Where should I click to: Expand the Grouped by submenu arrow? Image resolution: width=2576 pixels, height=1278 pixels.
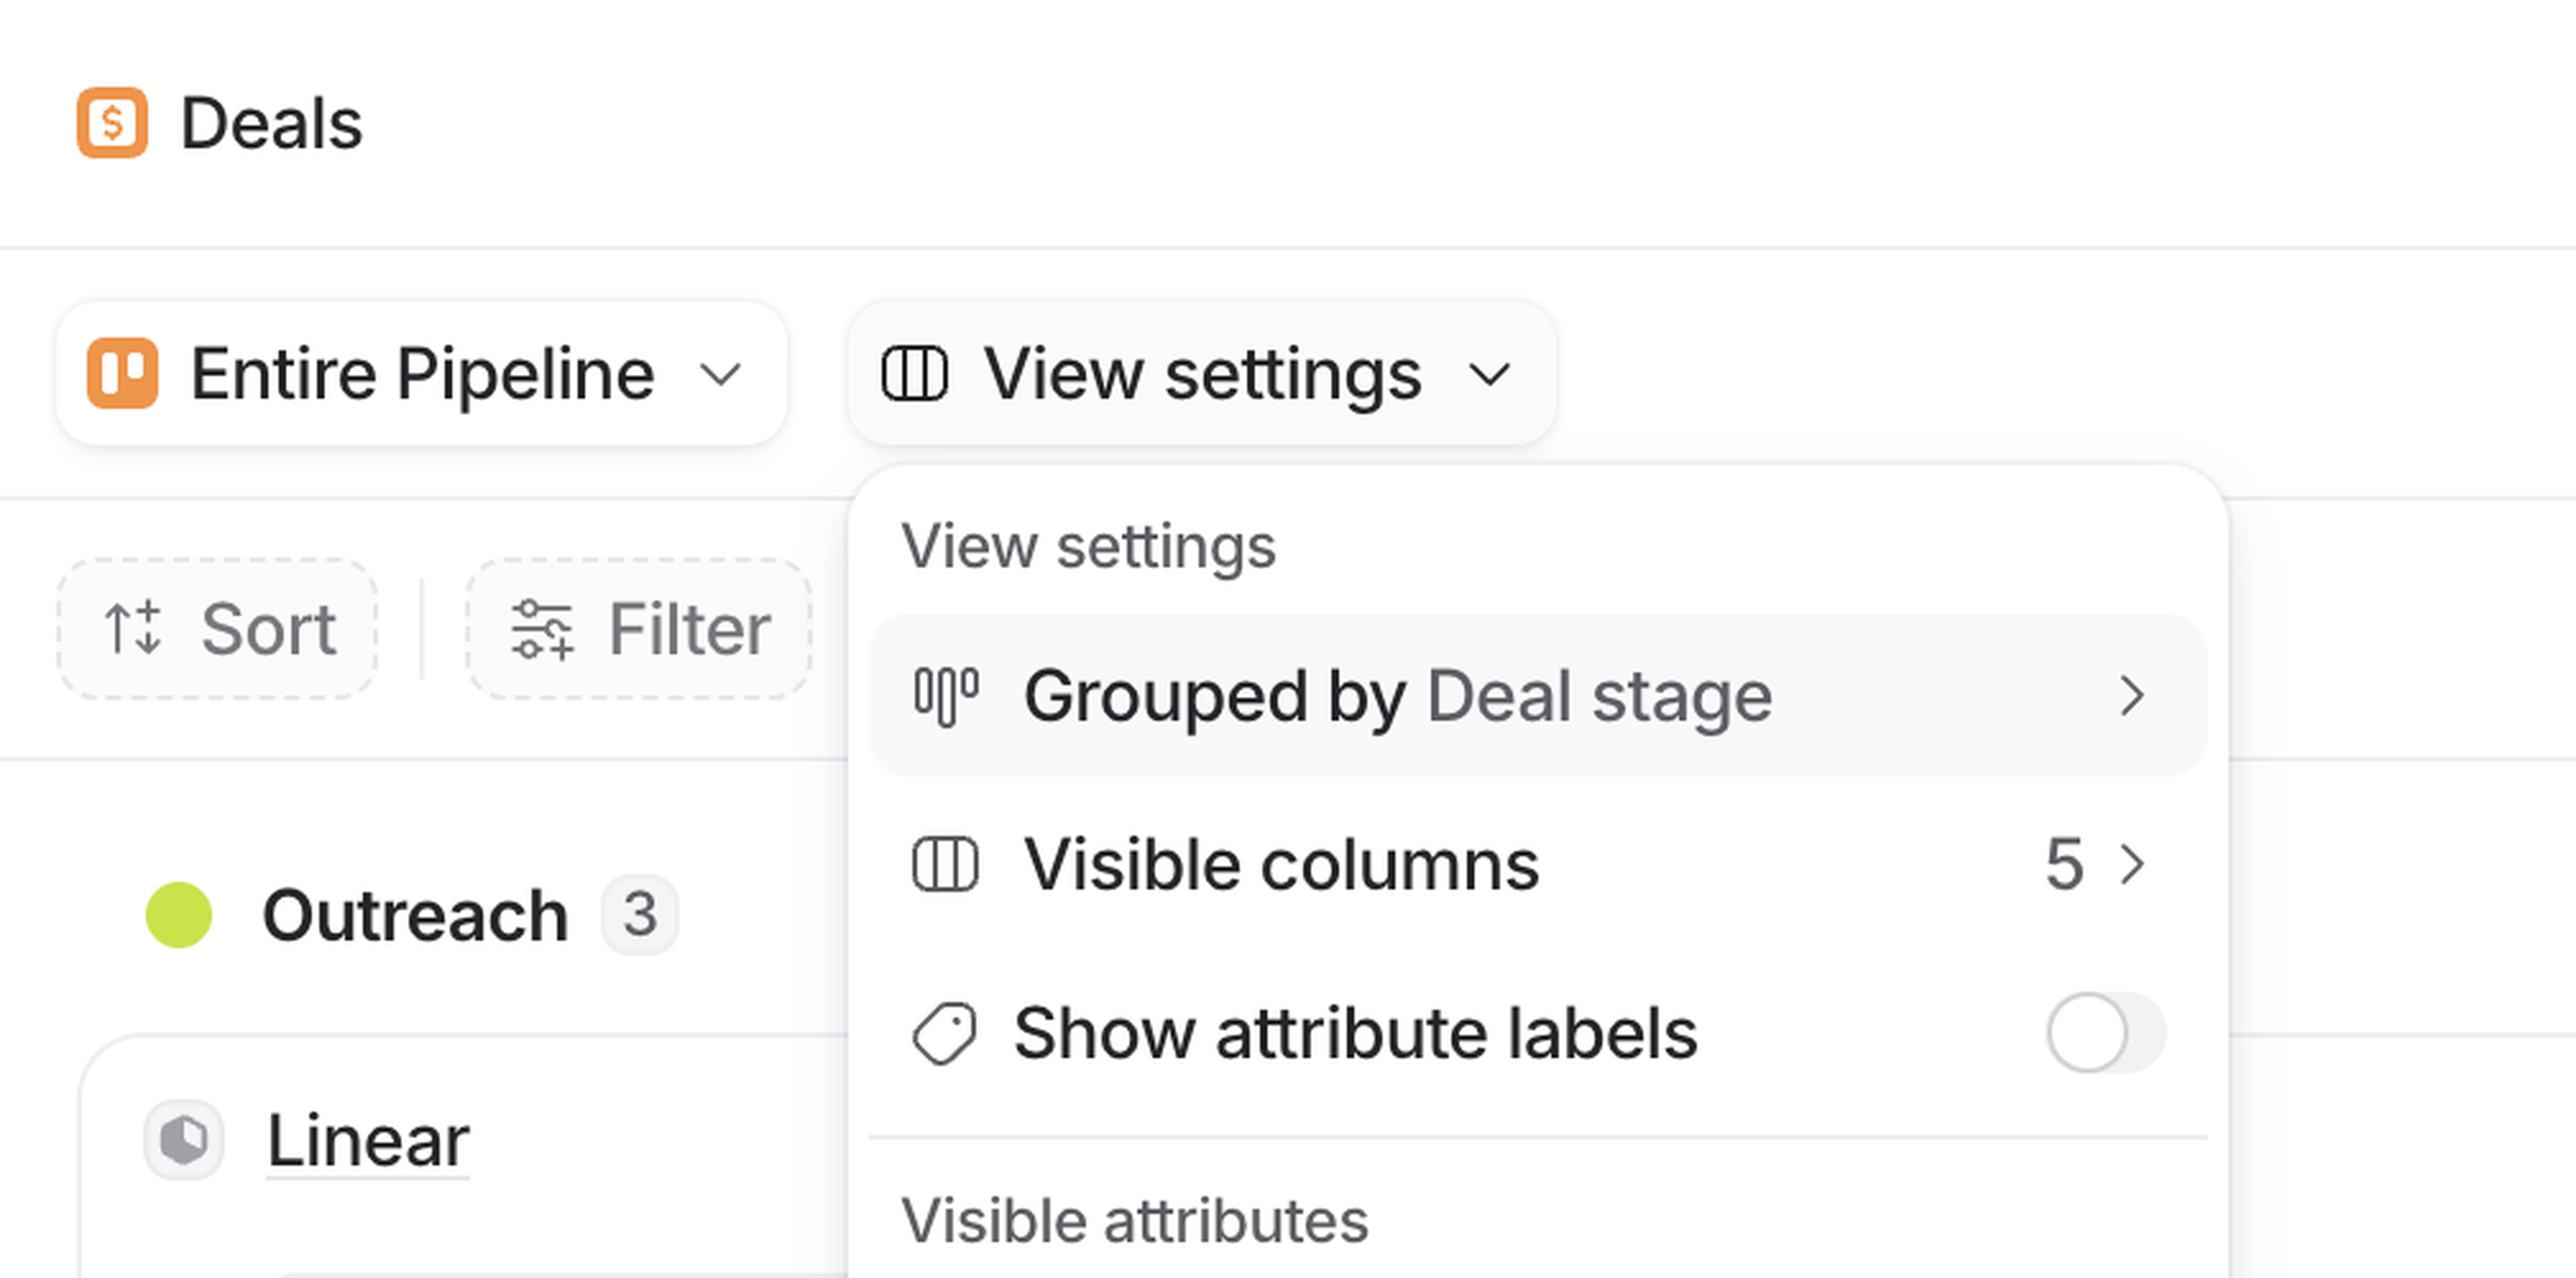pos(2131,696)
